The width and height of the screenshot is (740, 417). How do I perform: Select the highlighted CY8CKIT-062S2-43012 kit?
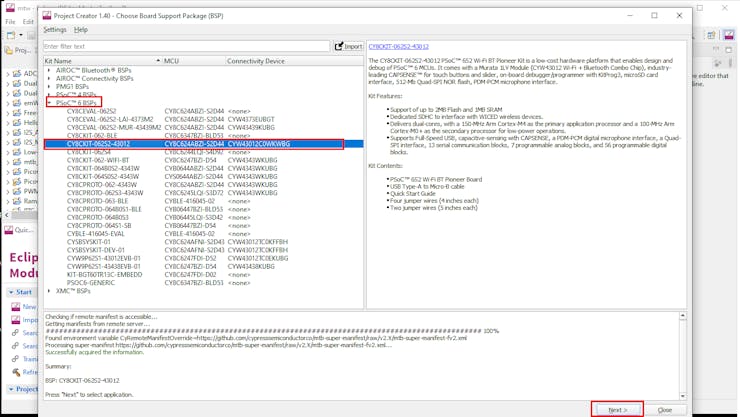[x=203, y=144]
